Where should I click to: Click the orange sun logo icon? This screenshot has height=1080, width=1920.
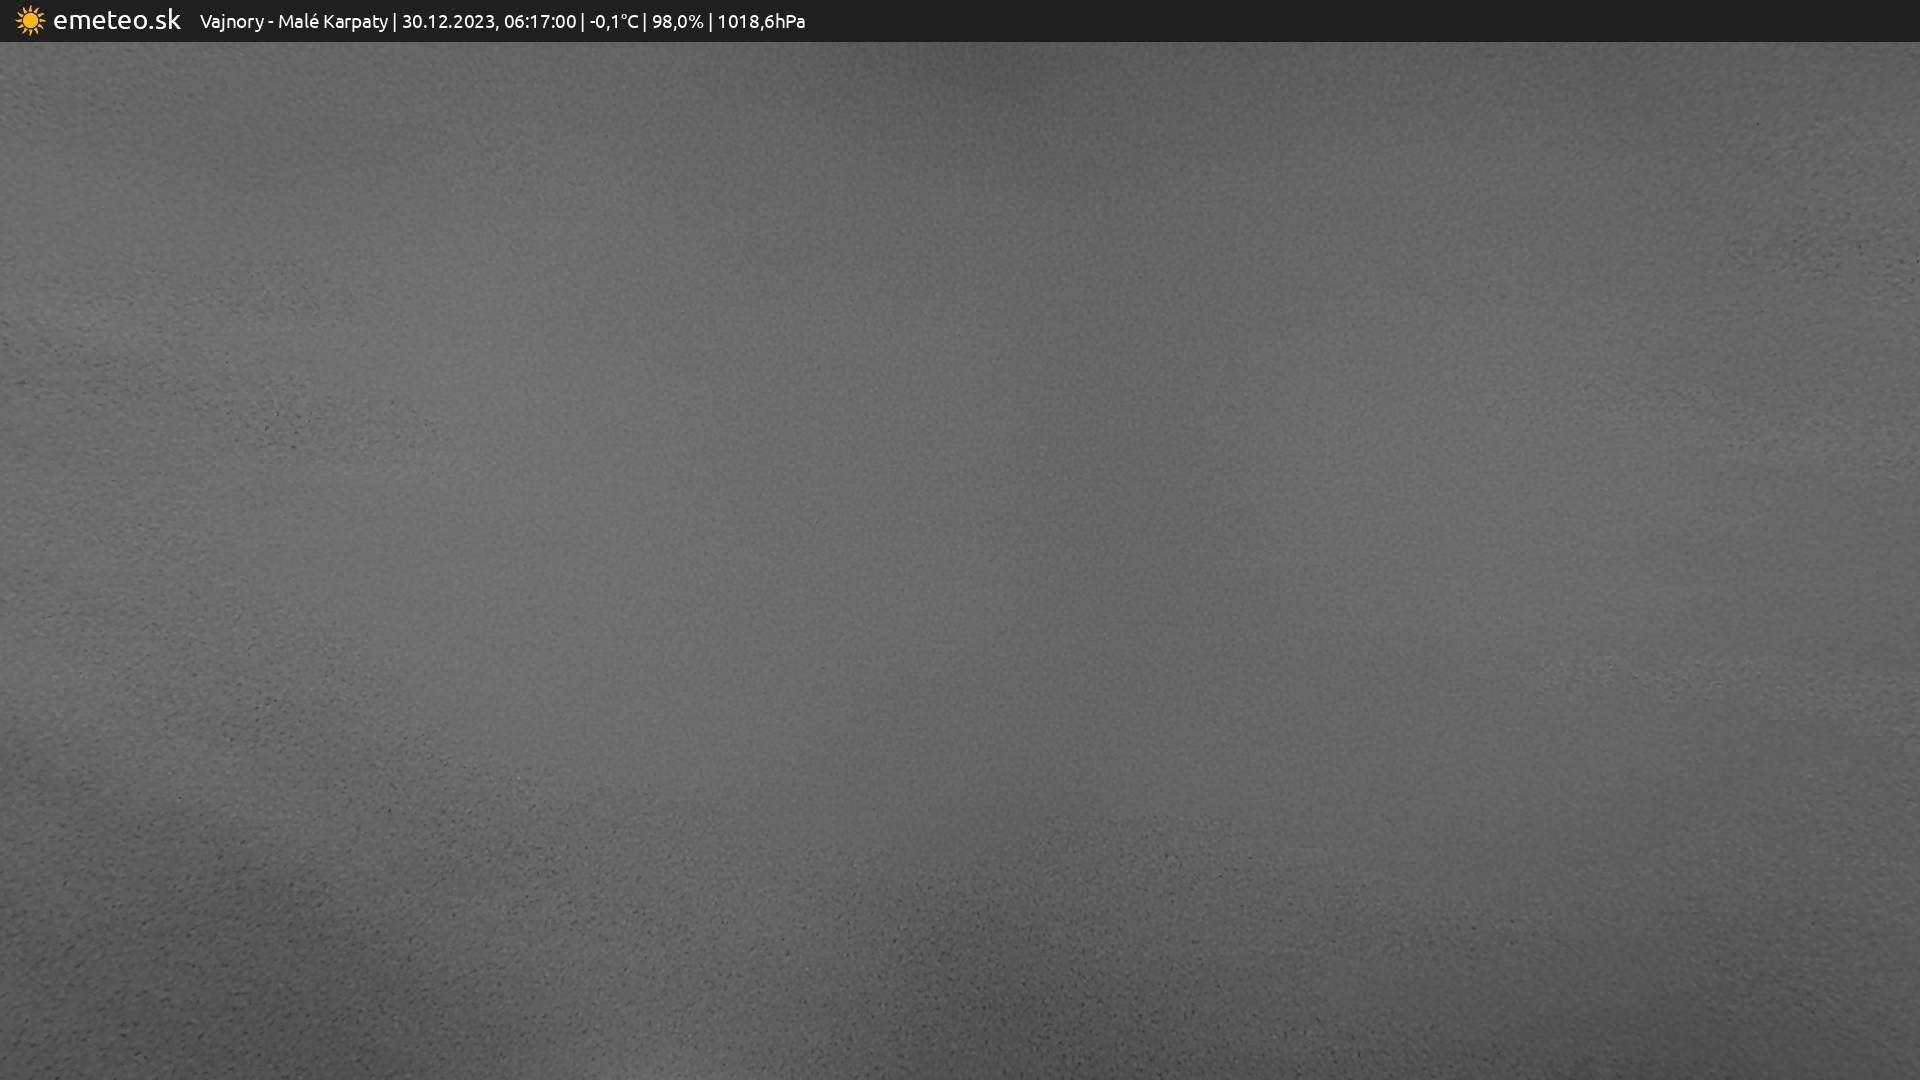point(30,21)
